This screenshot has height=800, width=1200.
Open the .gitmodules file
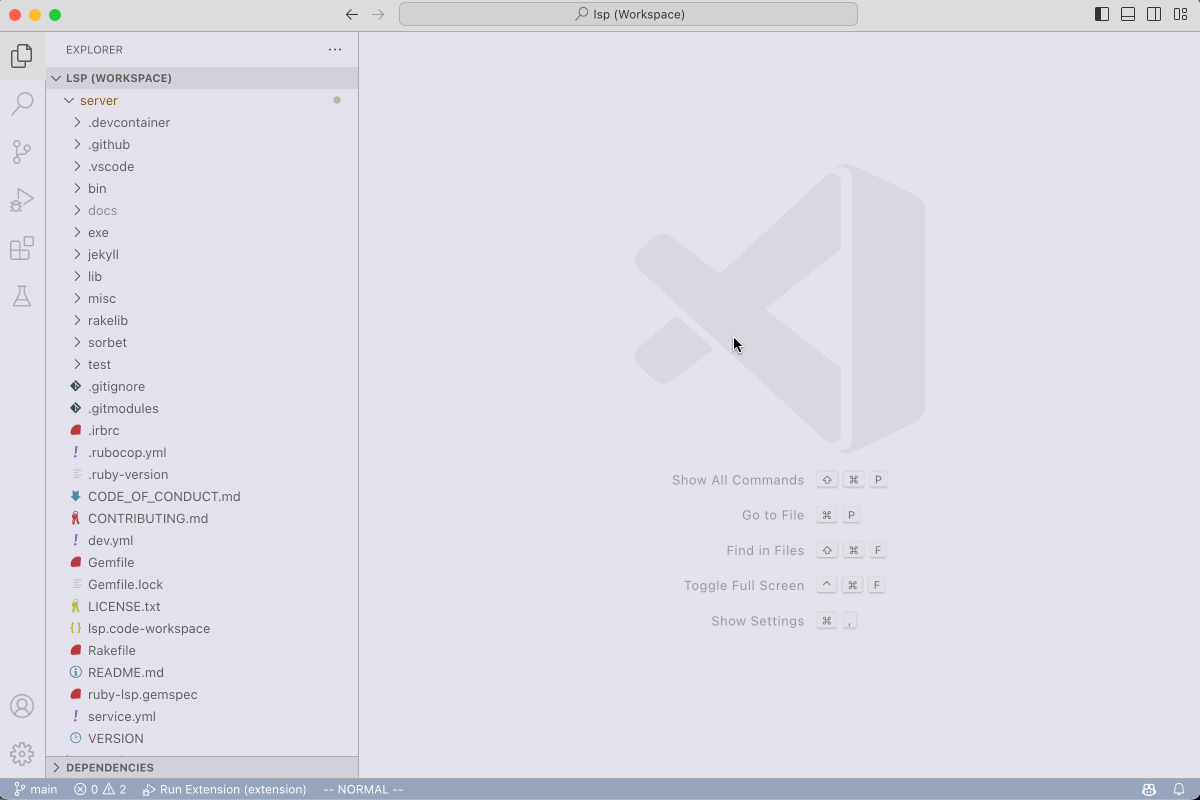coord(202,408)
